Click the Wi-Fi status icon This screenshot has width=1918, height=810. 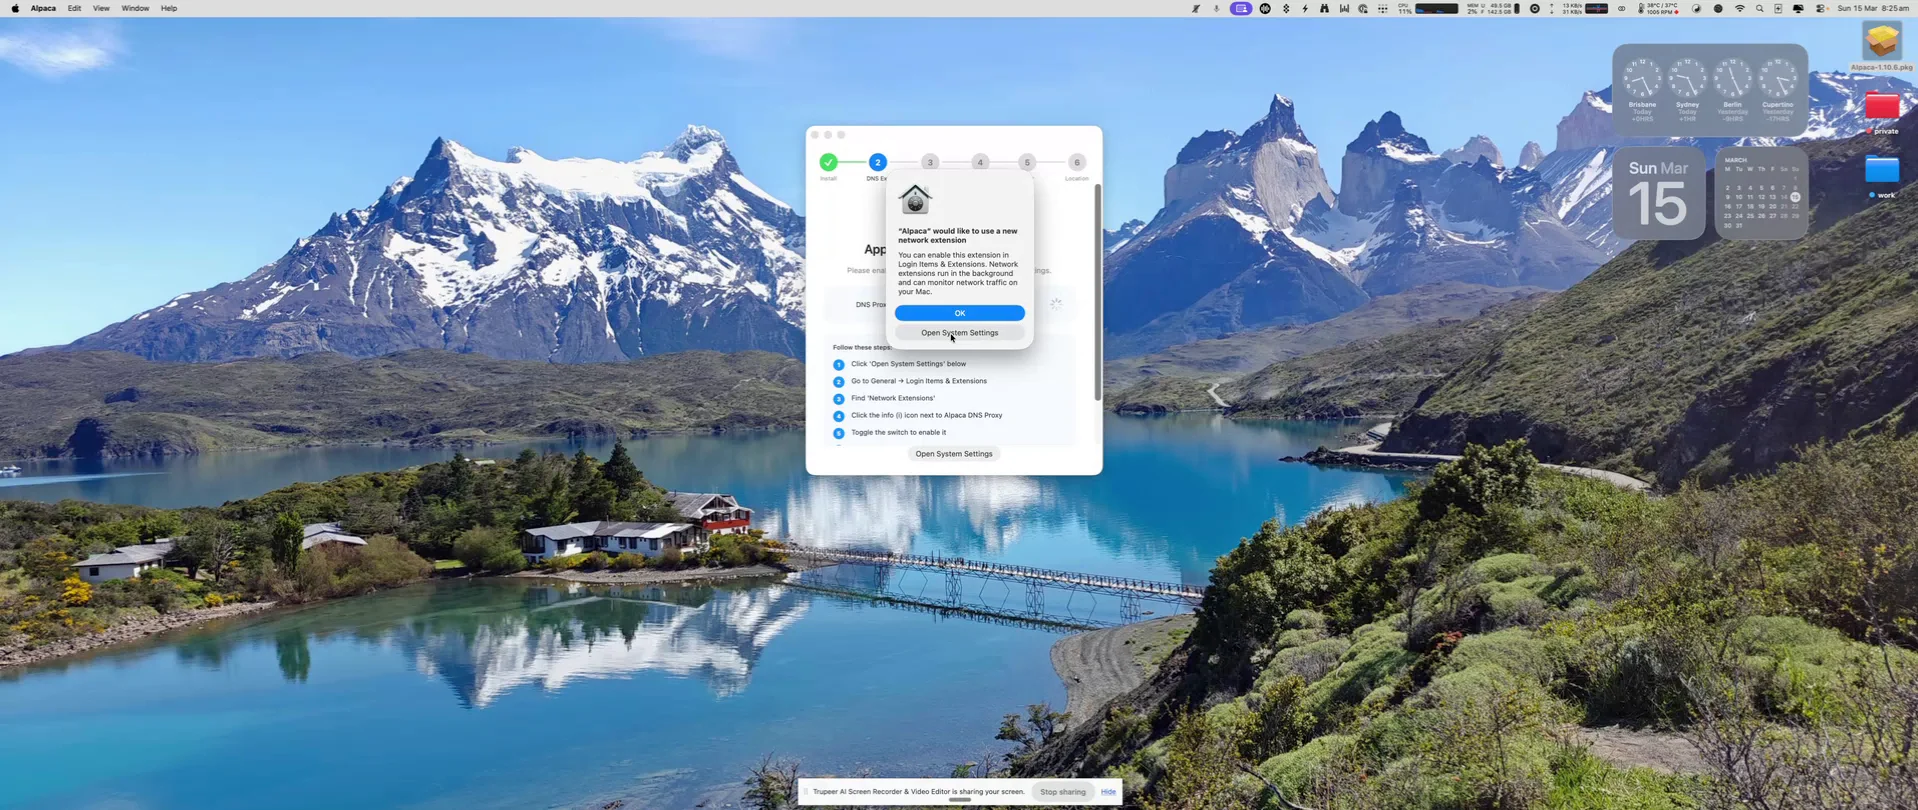click(x=1739, y=8)
